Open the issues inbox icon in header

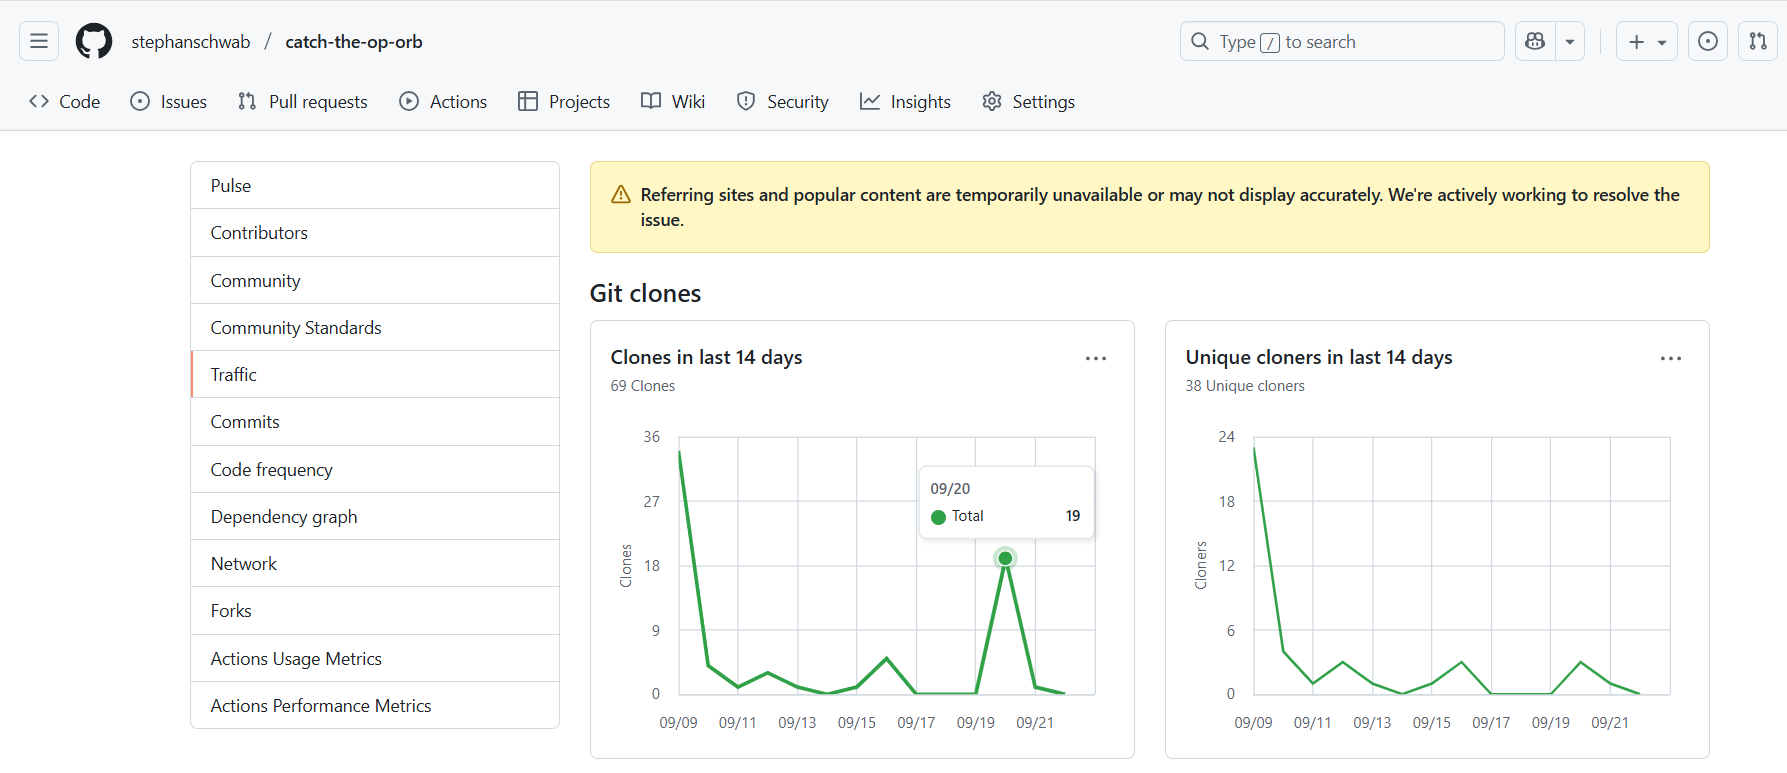(x=1708, y=41)
